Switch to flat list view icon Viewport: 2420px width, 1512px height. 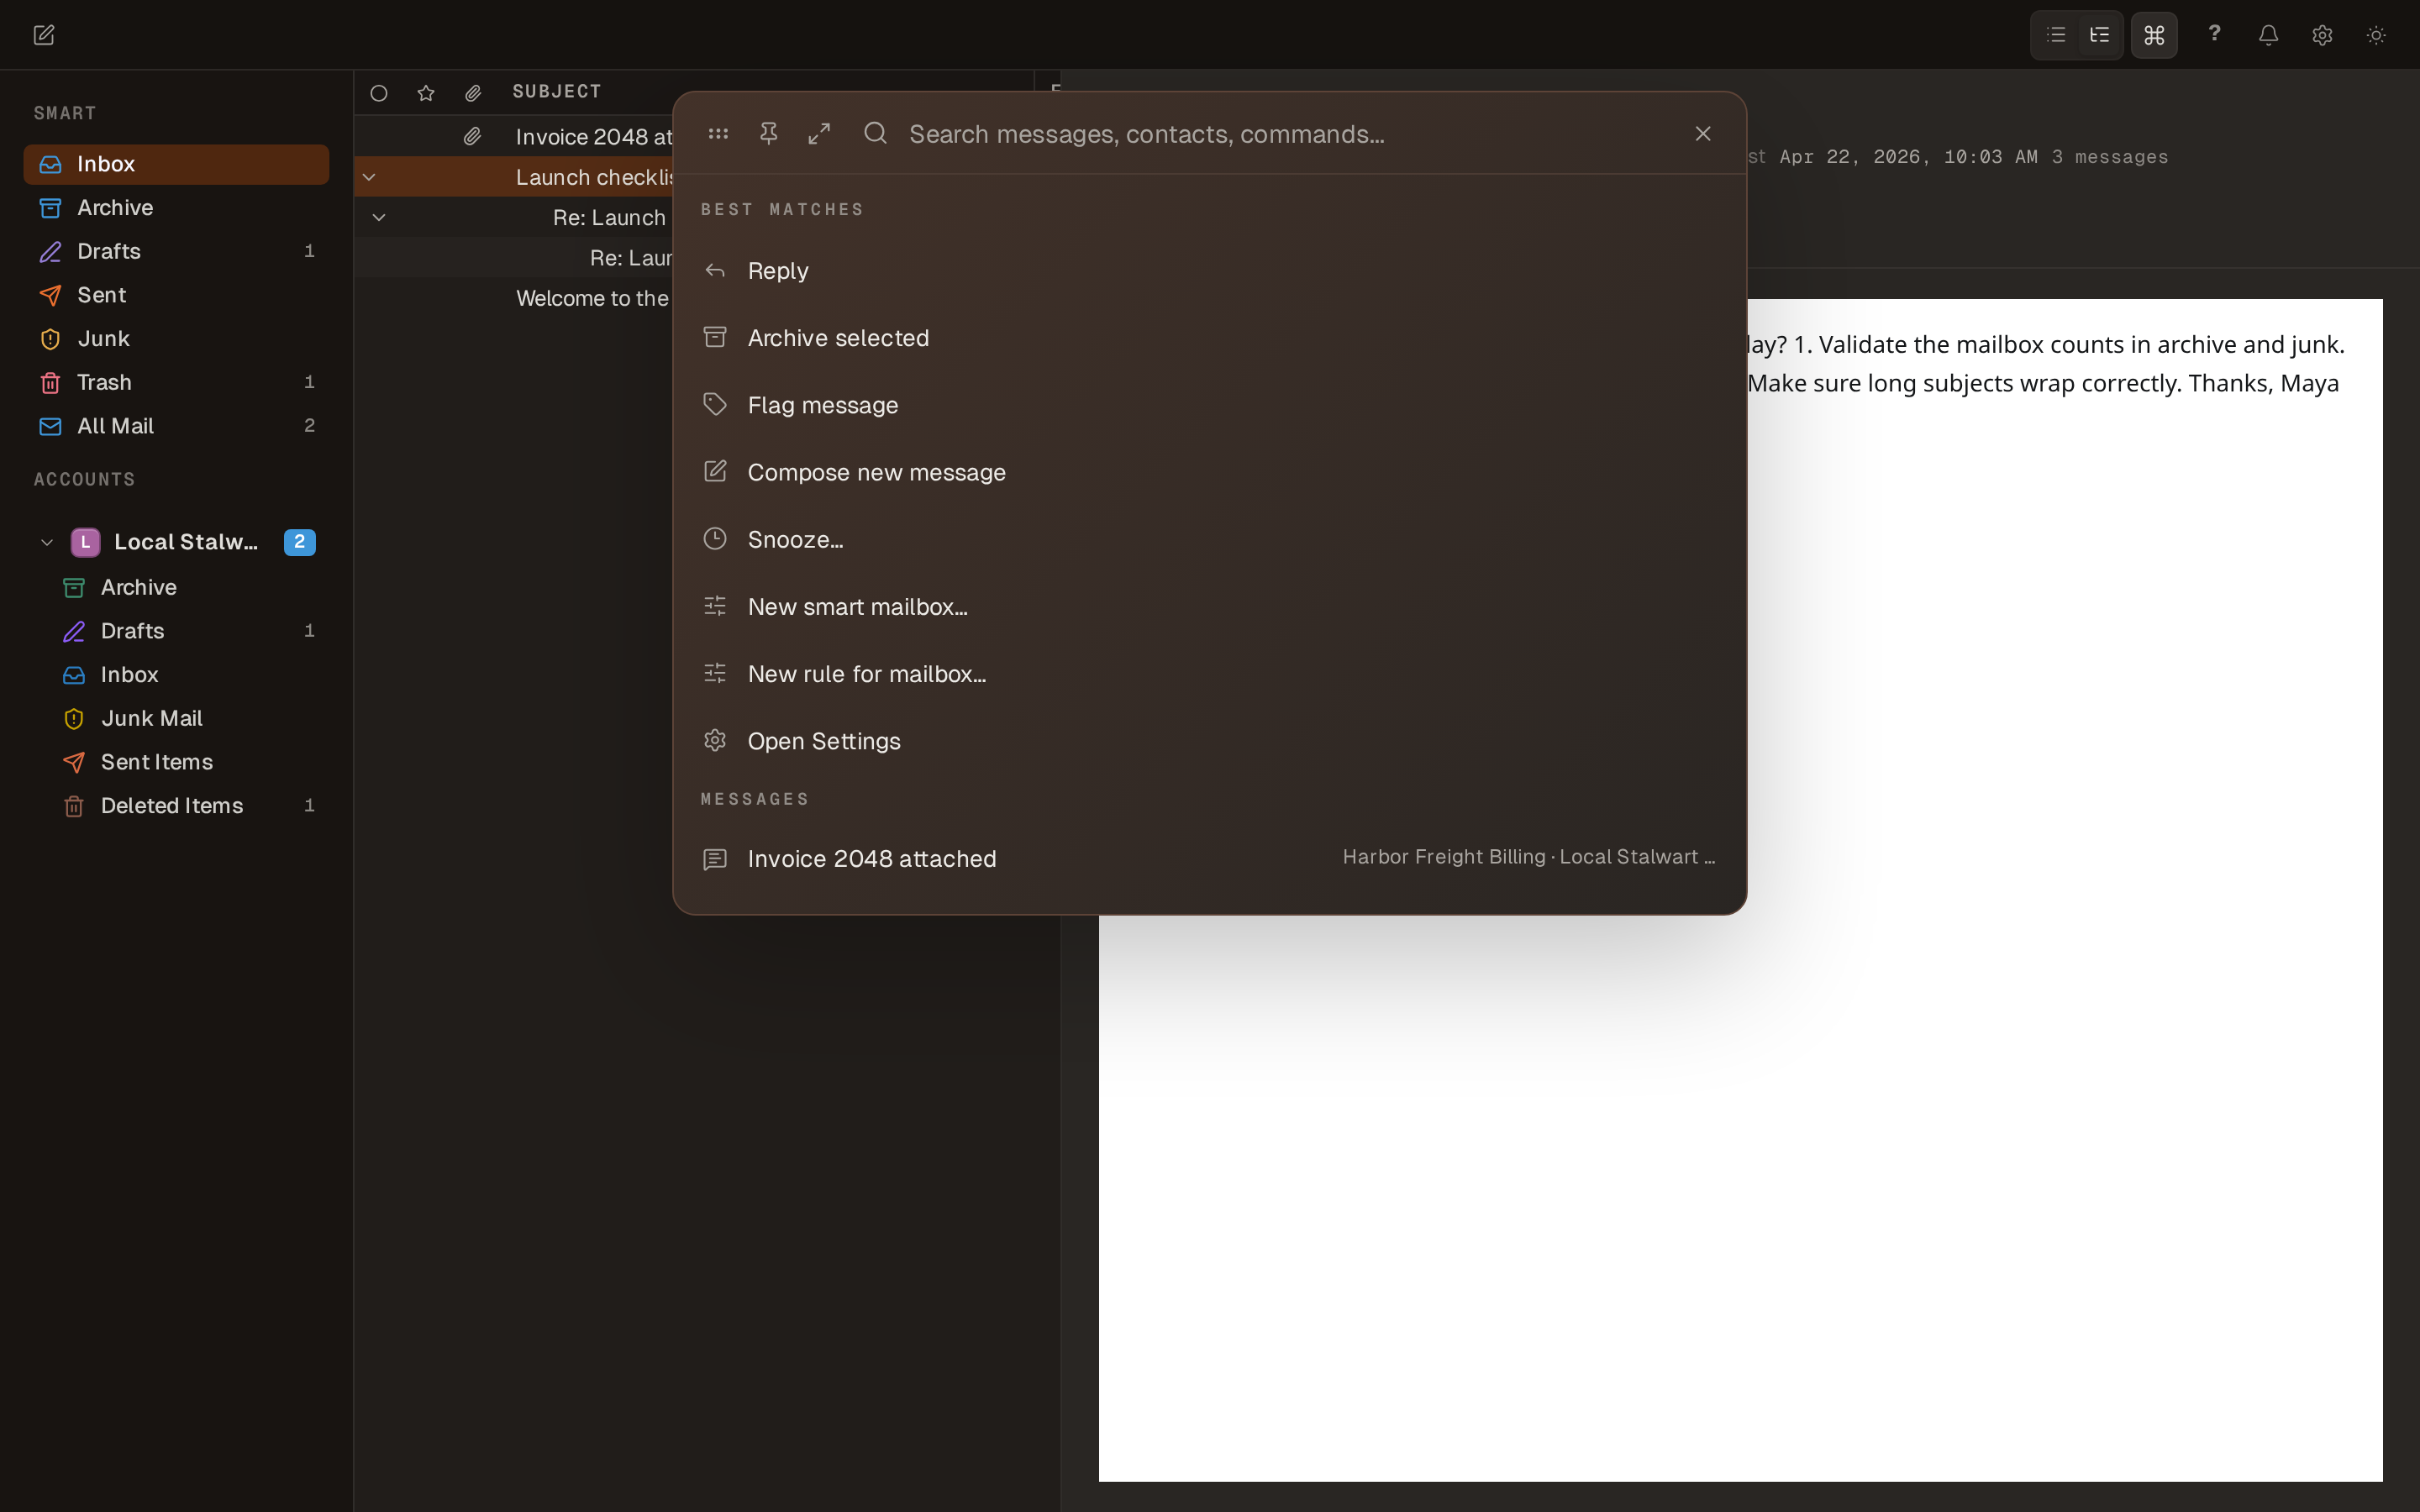click(x=2056, y=35)
